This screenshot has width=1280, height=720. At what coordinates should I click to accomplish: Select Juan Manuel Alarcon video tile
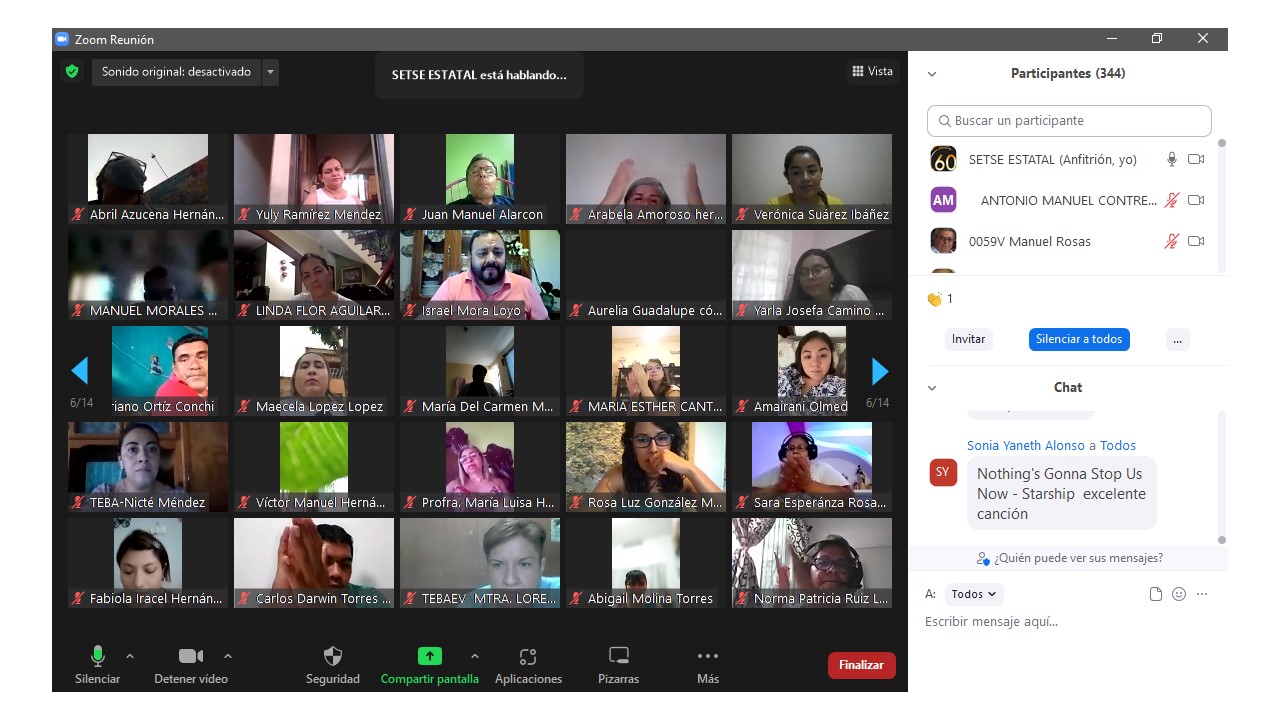(x=480, y=179)
